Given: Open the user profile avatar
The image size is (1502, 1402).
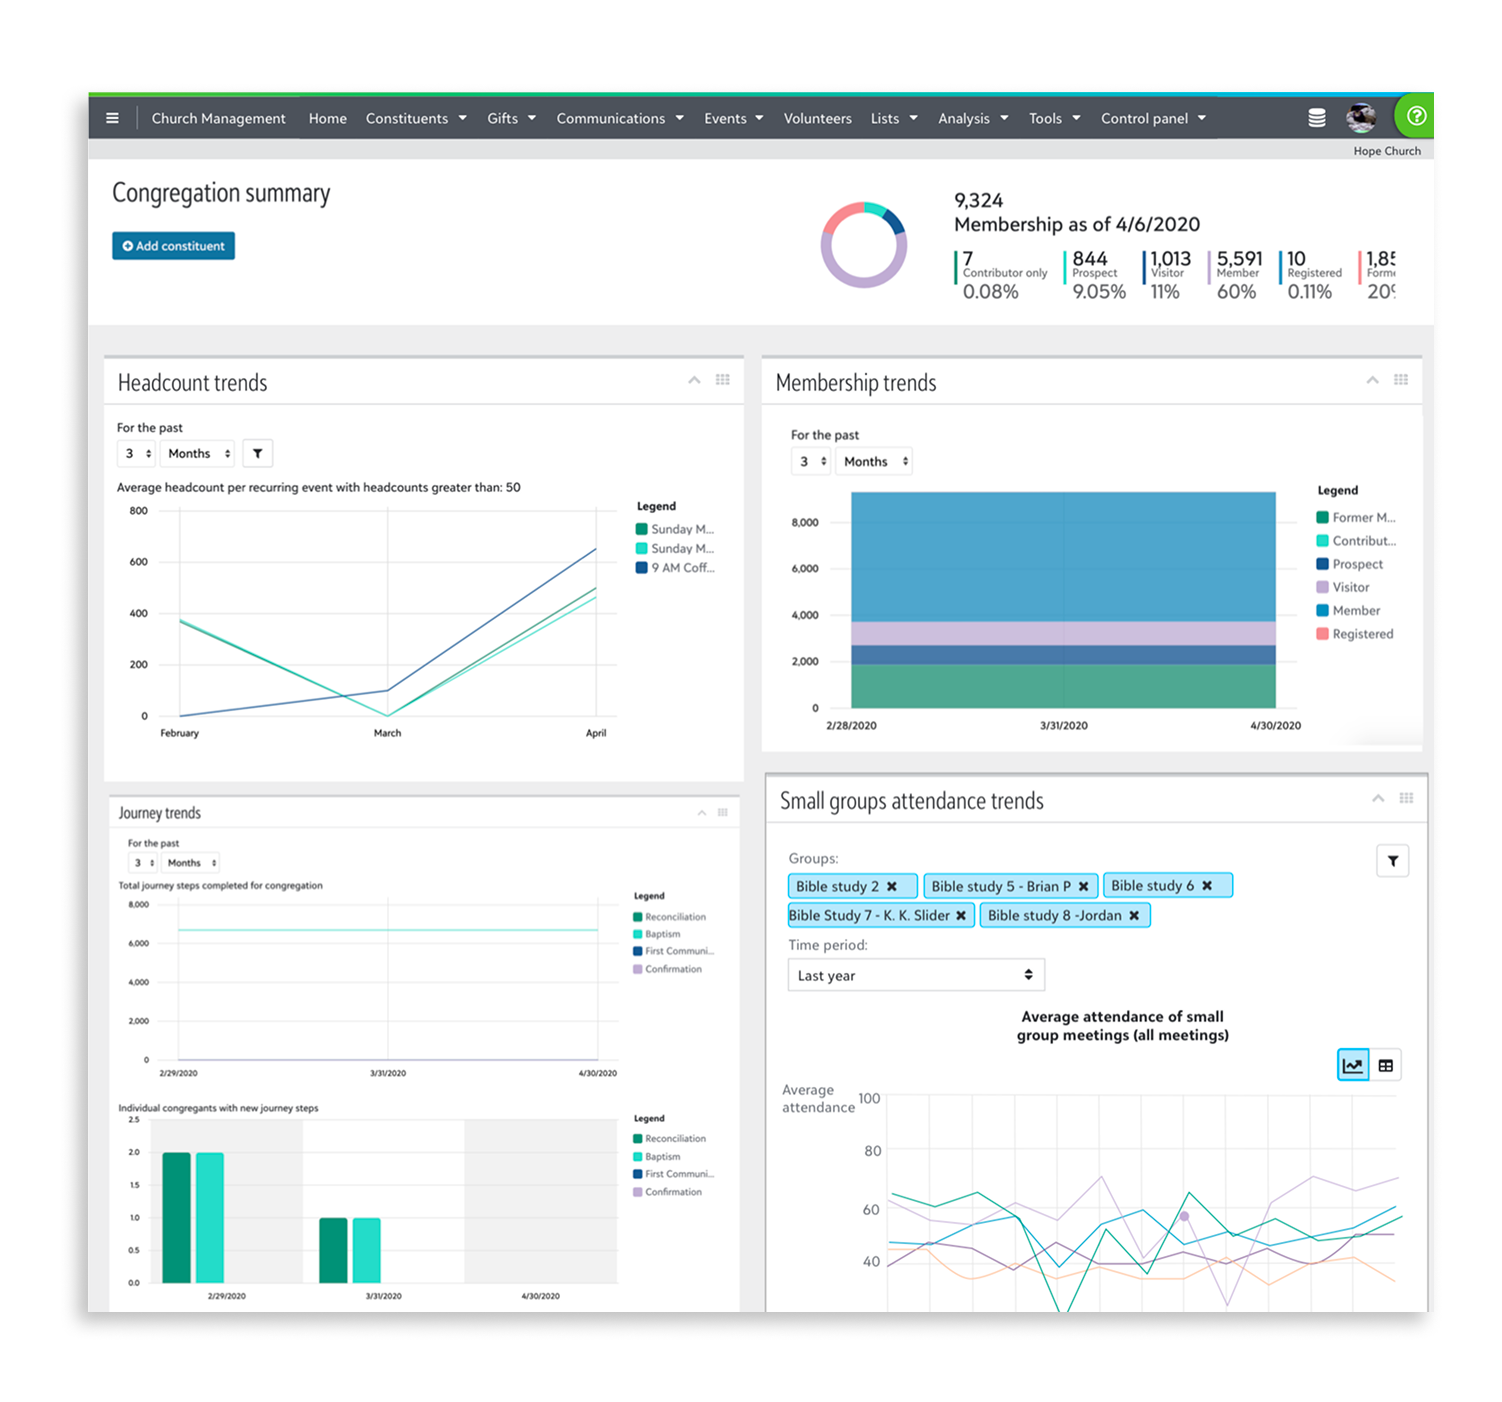Looking at the screenshot, I should 1360,118.
